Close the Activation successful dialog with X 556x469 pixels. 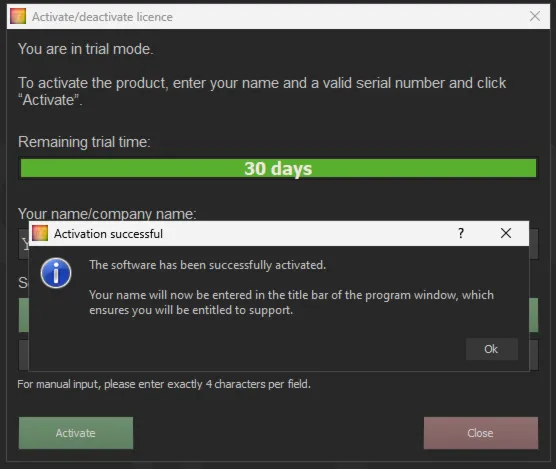[x=506, y=233]
